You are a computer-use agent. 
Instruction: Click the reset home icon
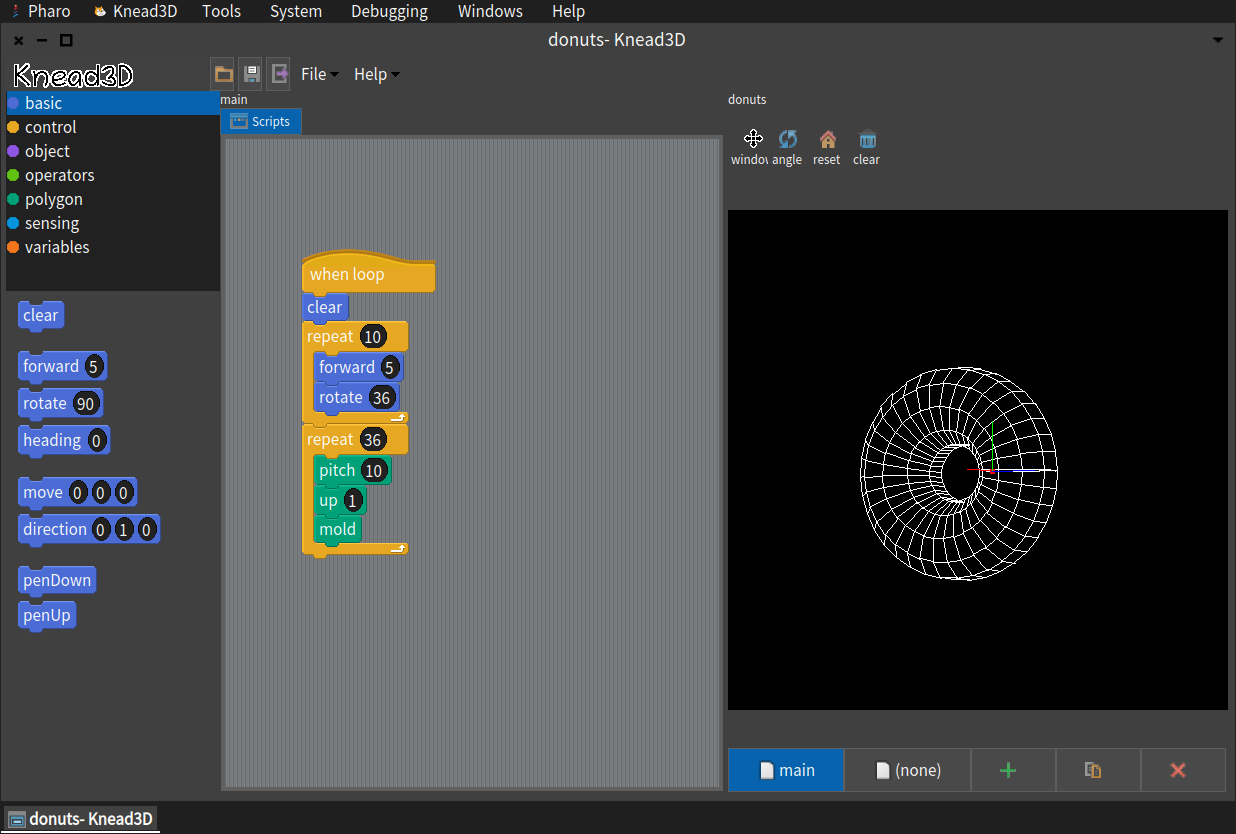(x=827, y=139)
